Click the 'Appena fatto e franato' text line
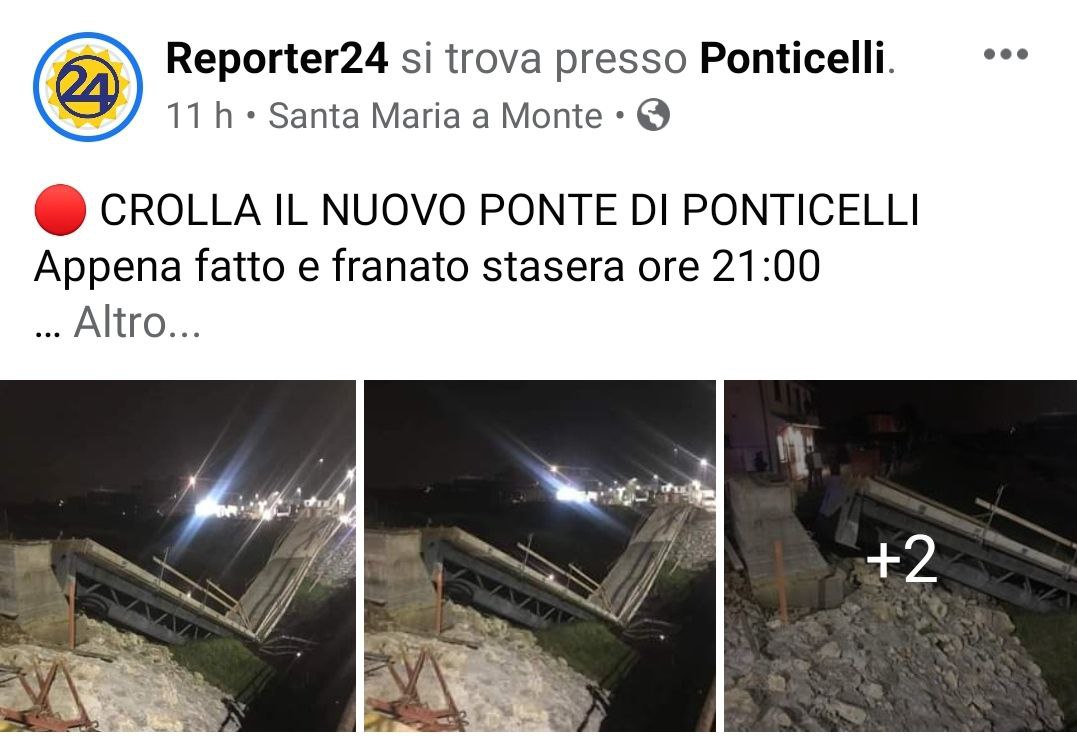1077x750 pixels. point(427,266)
